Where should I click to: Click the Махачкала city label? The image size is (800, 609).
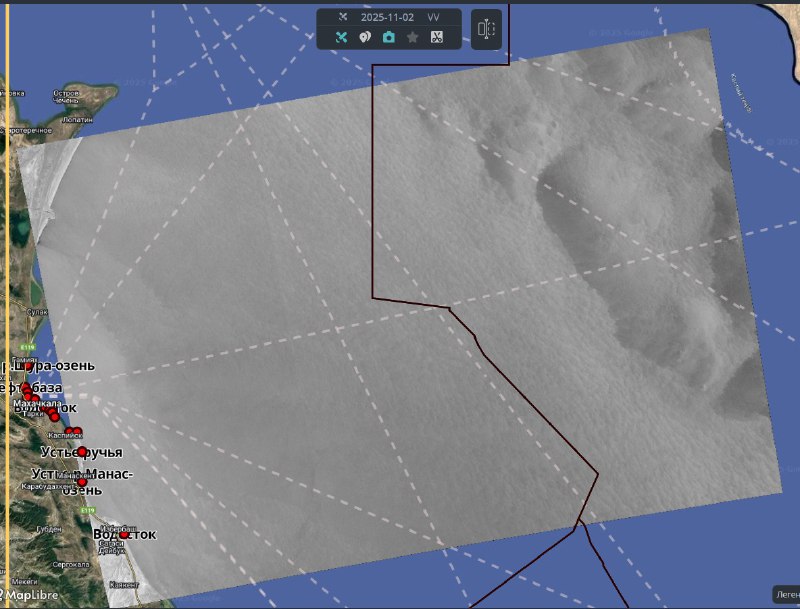37,403
